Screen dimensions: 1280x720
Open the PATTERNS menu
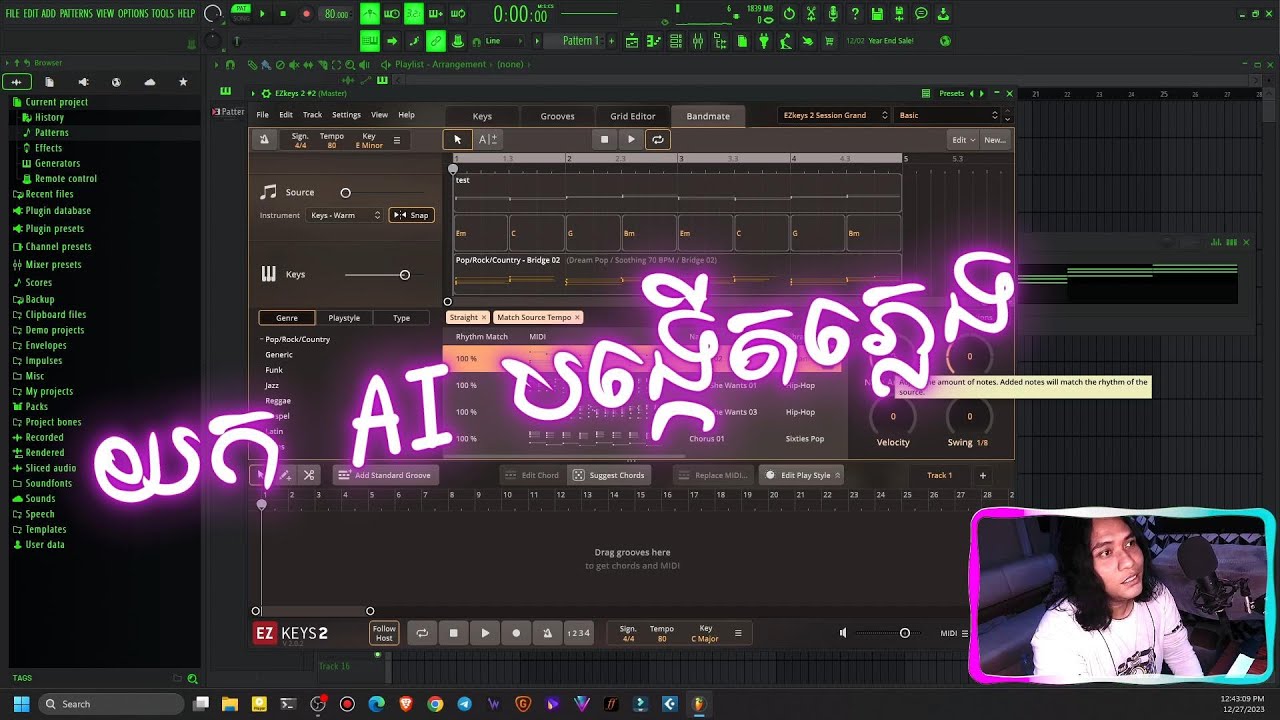[76, 13]
